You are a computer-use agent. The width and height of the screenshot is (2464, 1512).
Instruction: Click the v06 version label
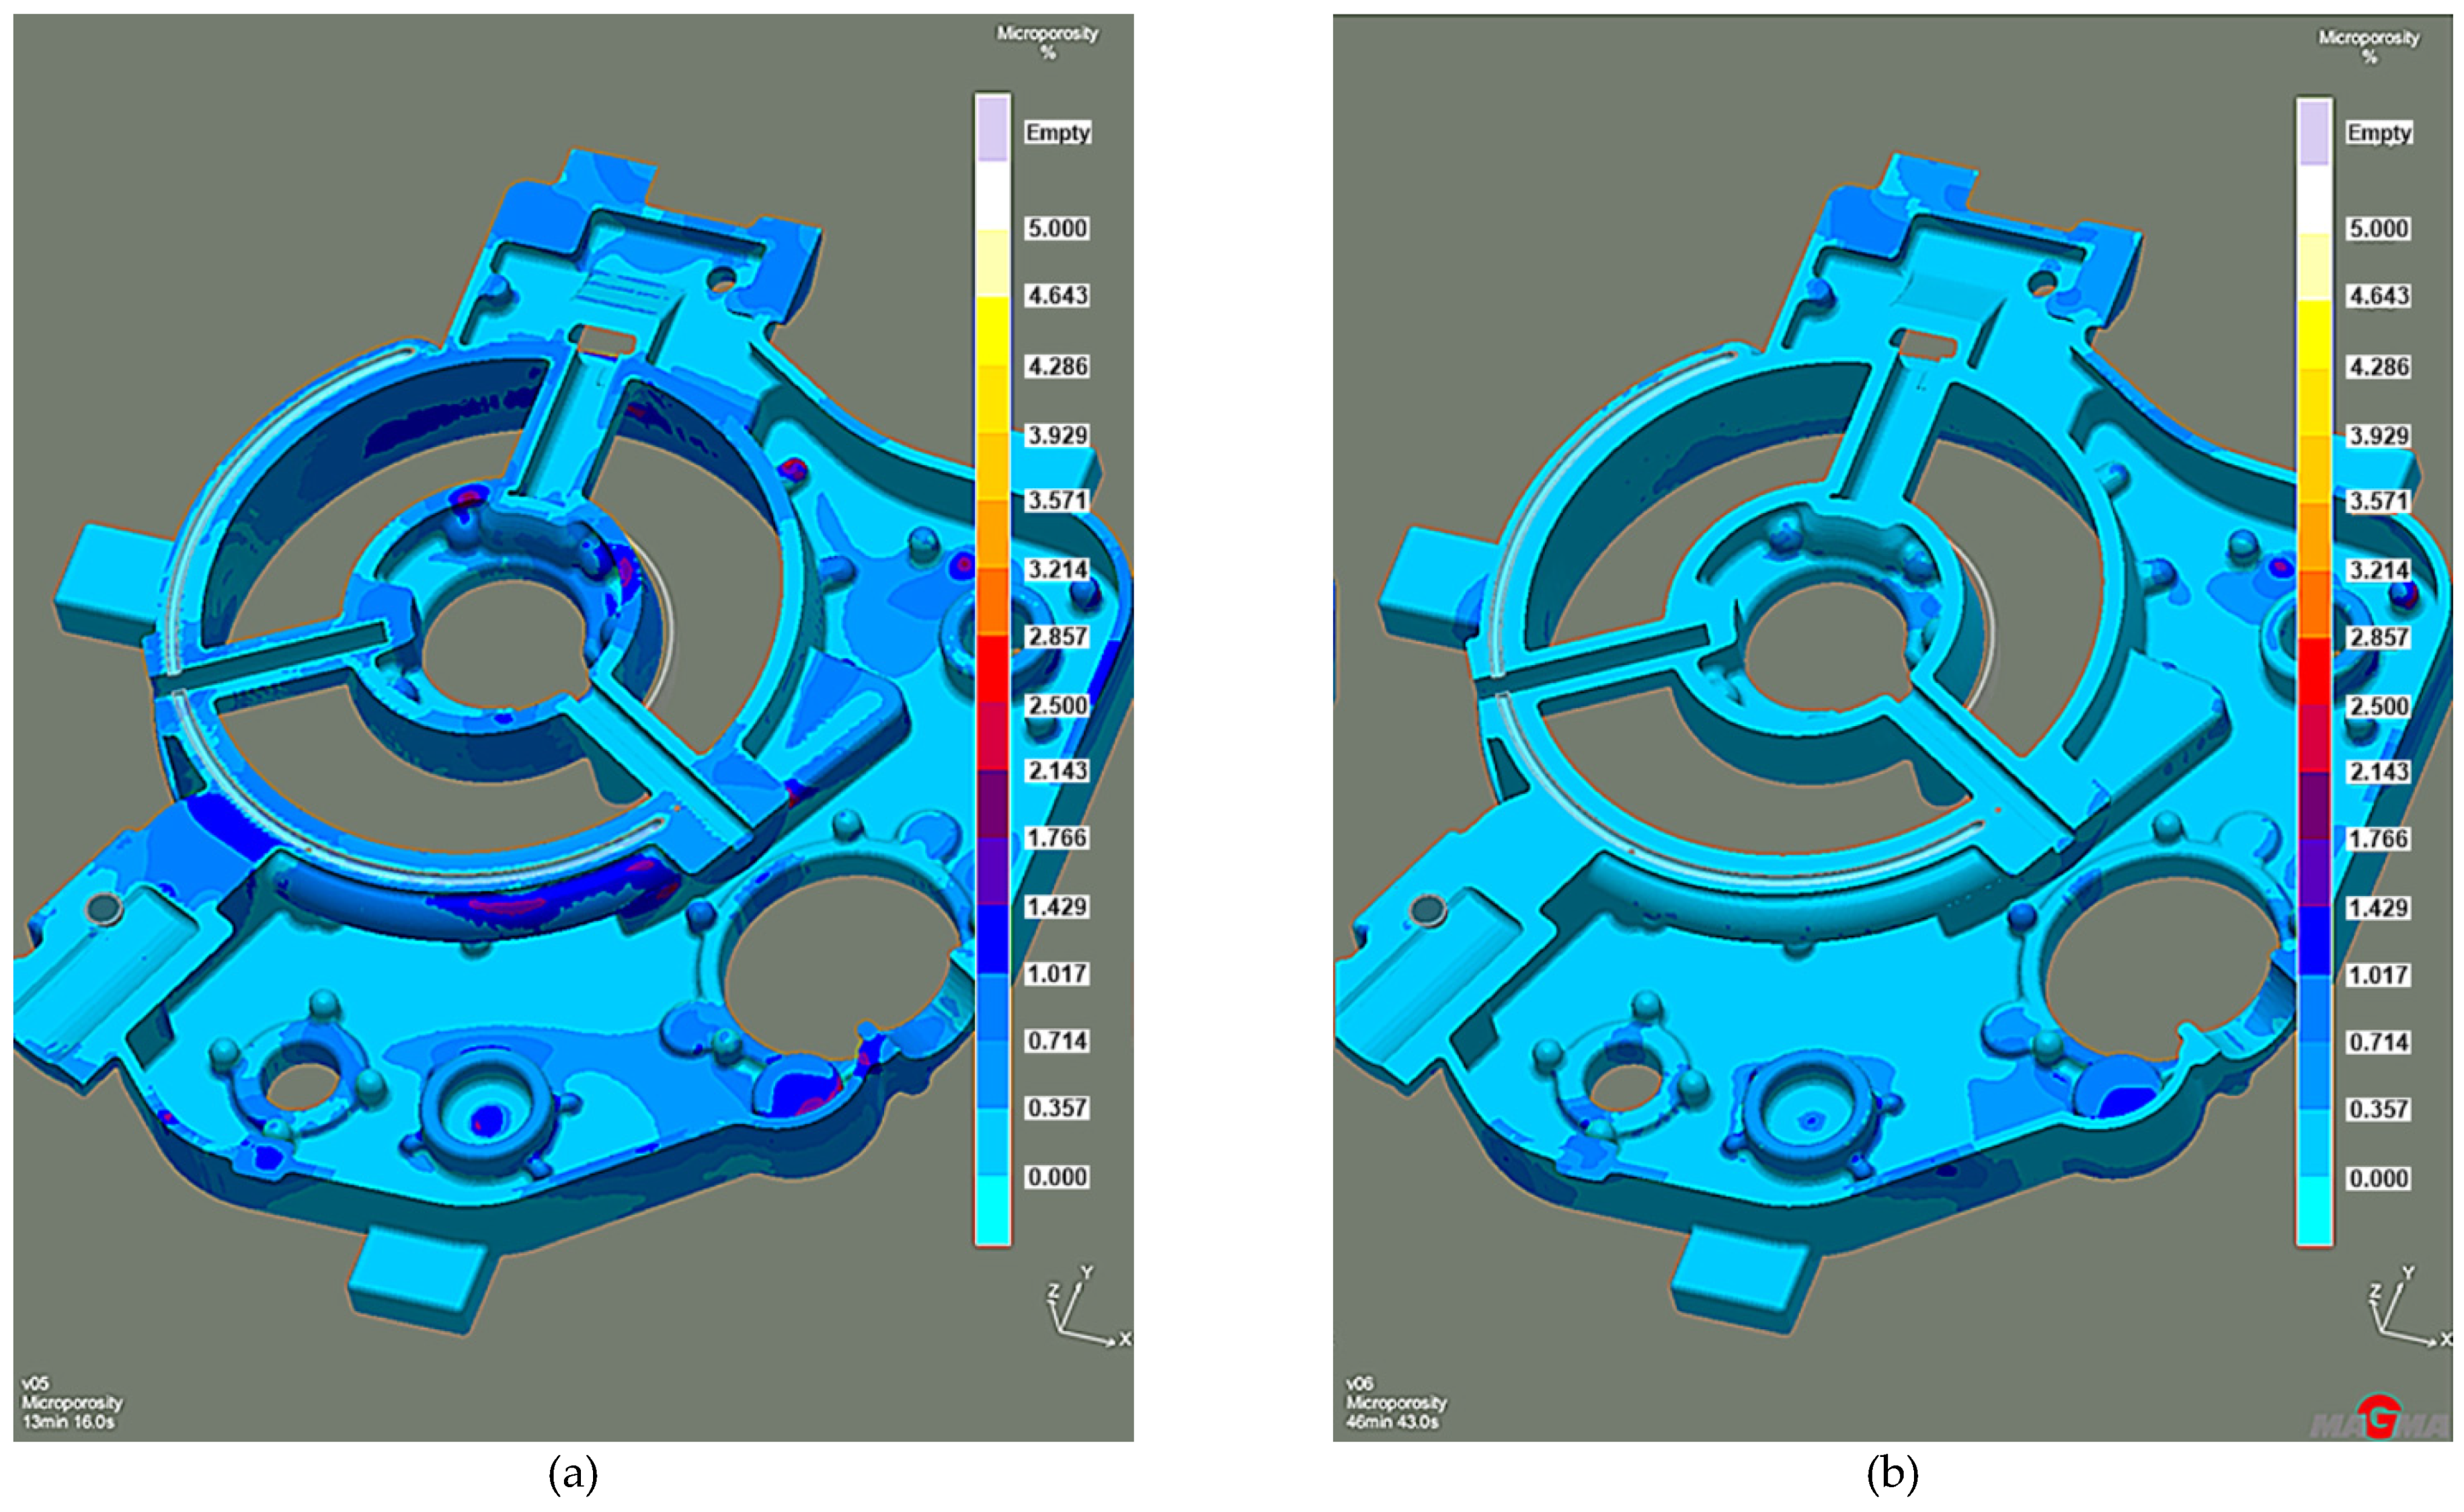[1359, 1384]
